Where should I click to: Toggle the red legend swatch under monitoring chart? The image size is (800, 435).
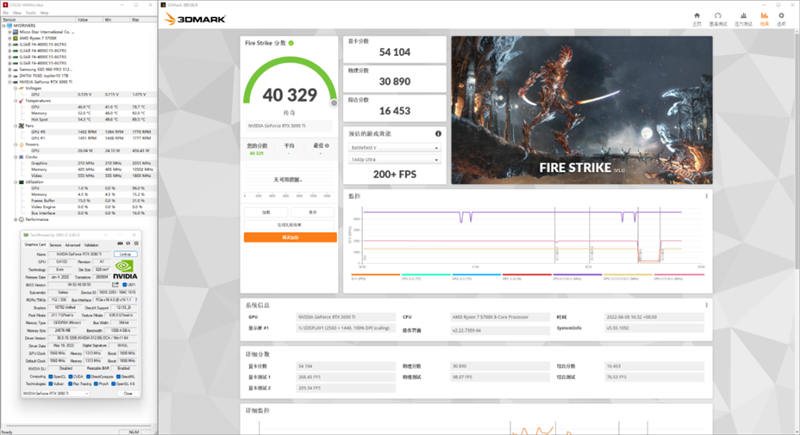(527, 274)
